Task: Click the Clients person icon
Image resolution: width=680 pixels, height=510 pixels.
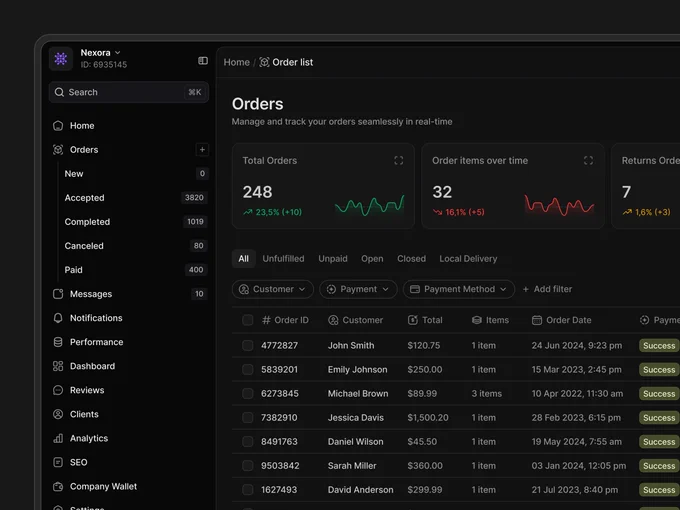Action: point(58,414)
